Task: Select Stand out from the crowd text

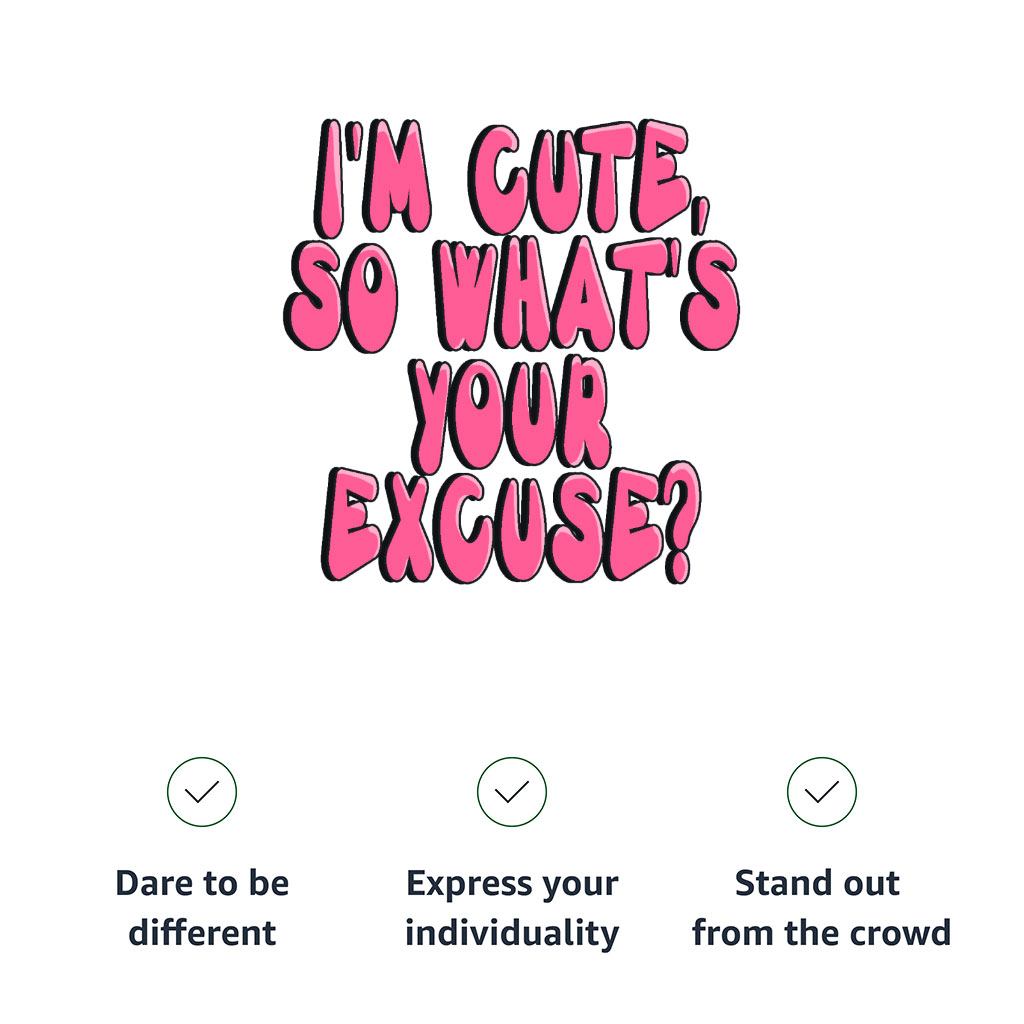Action: [821, 908]
